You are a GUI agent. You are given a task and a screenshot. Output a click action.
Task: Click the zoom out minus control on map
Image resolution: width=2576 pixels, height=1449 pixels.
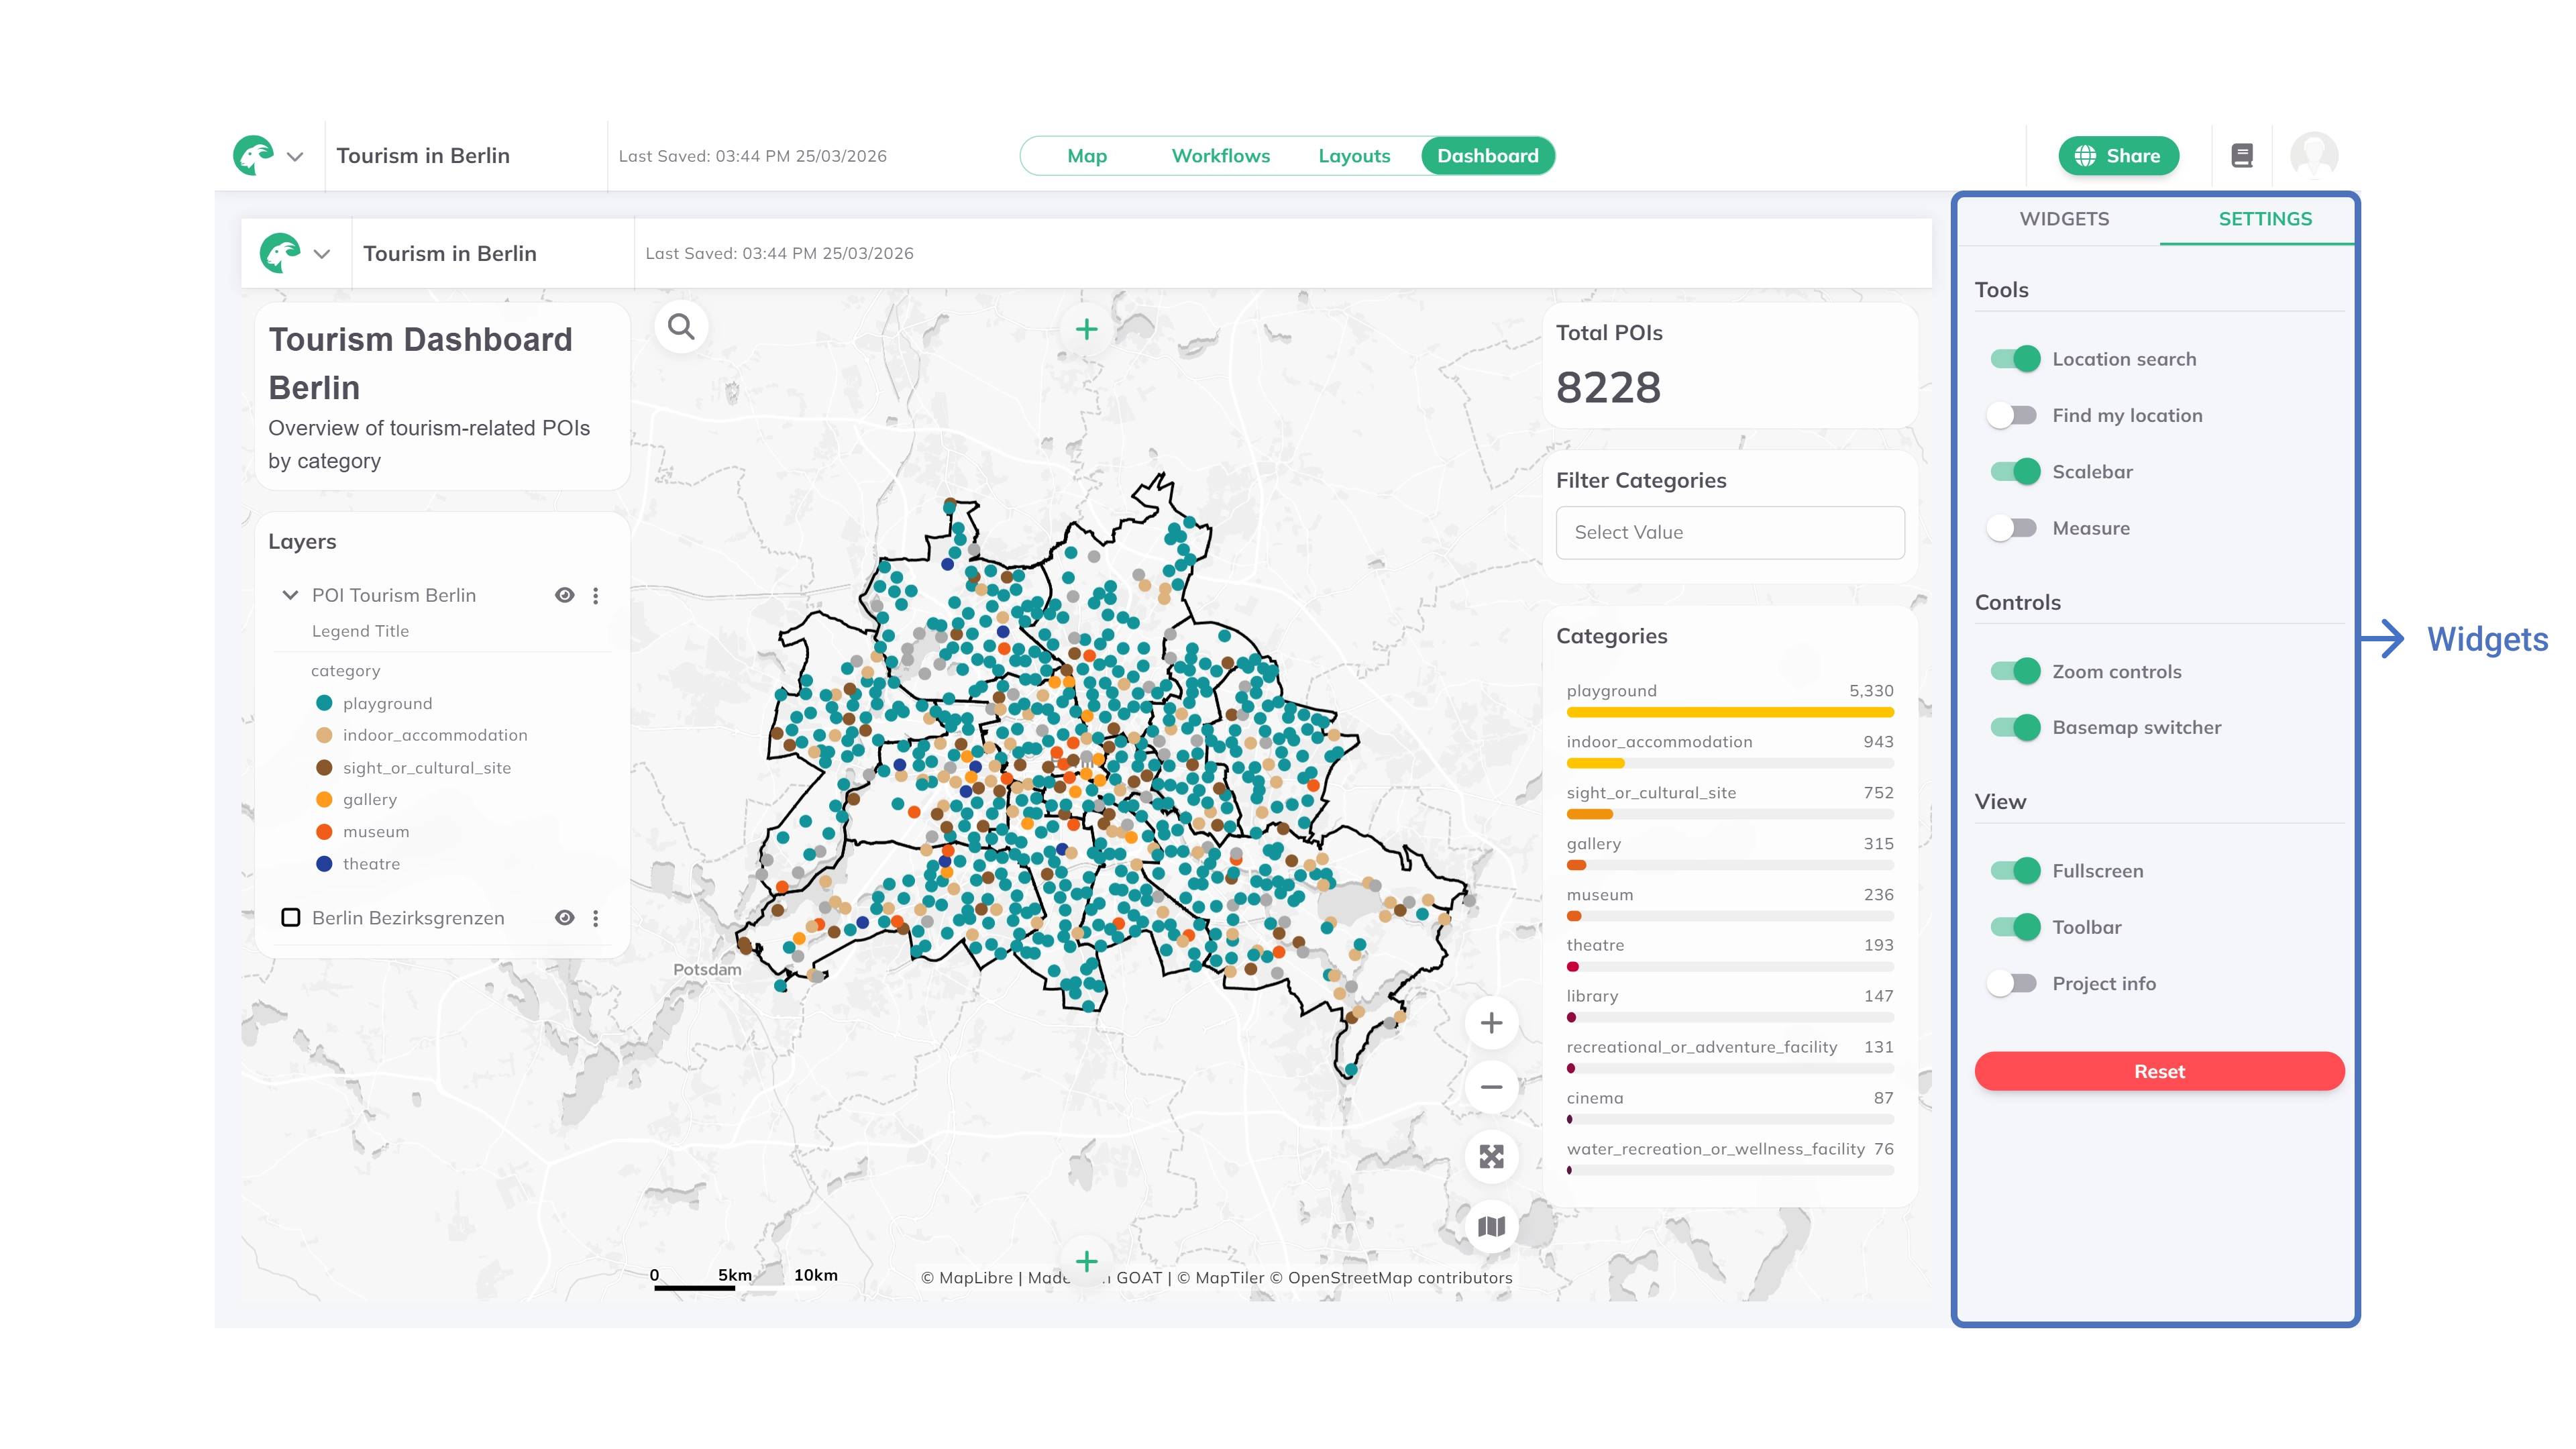tap(1491, 1087)
